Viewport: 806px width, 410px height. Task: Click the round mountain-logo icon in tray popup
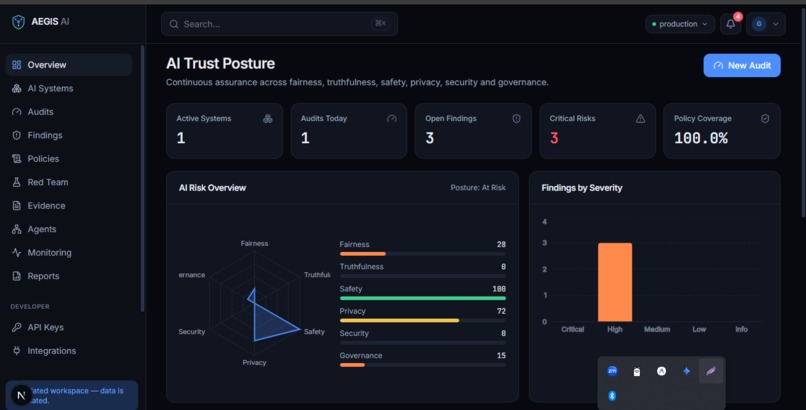click(662, 371)
